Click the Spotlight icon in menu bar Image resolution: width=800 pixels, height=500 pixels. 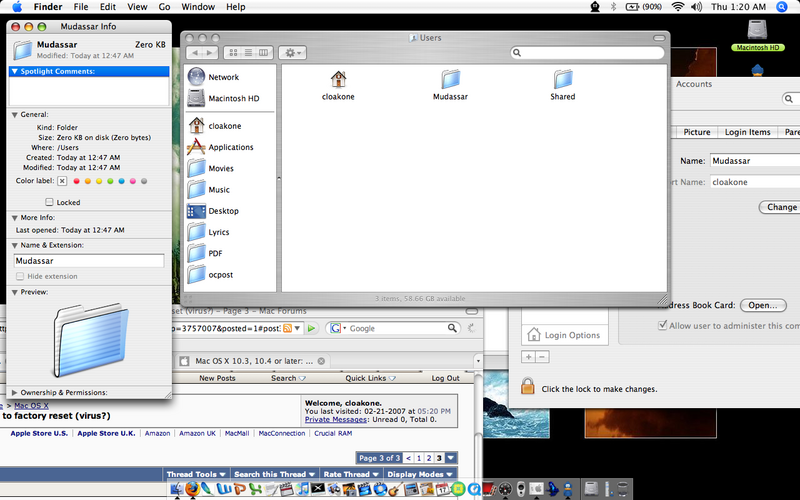click(782, 7)
